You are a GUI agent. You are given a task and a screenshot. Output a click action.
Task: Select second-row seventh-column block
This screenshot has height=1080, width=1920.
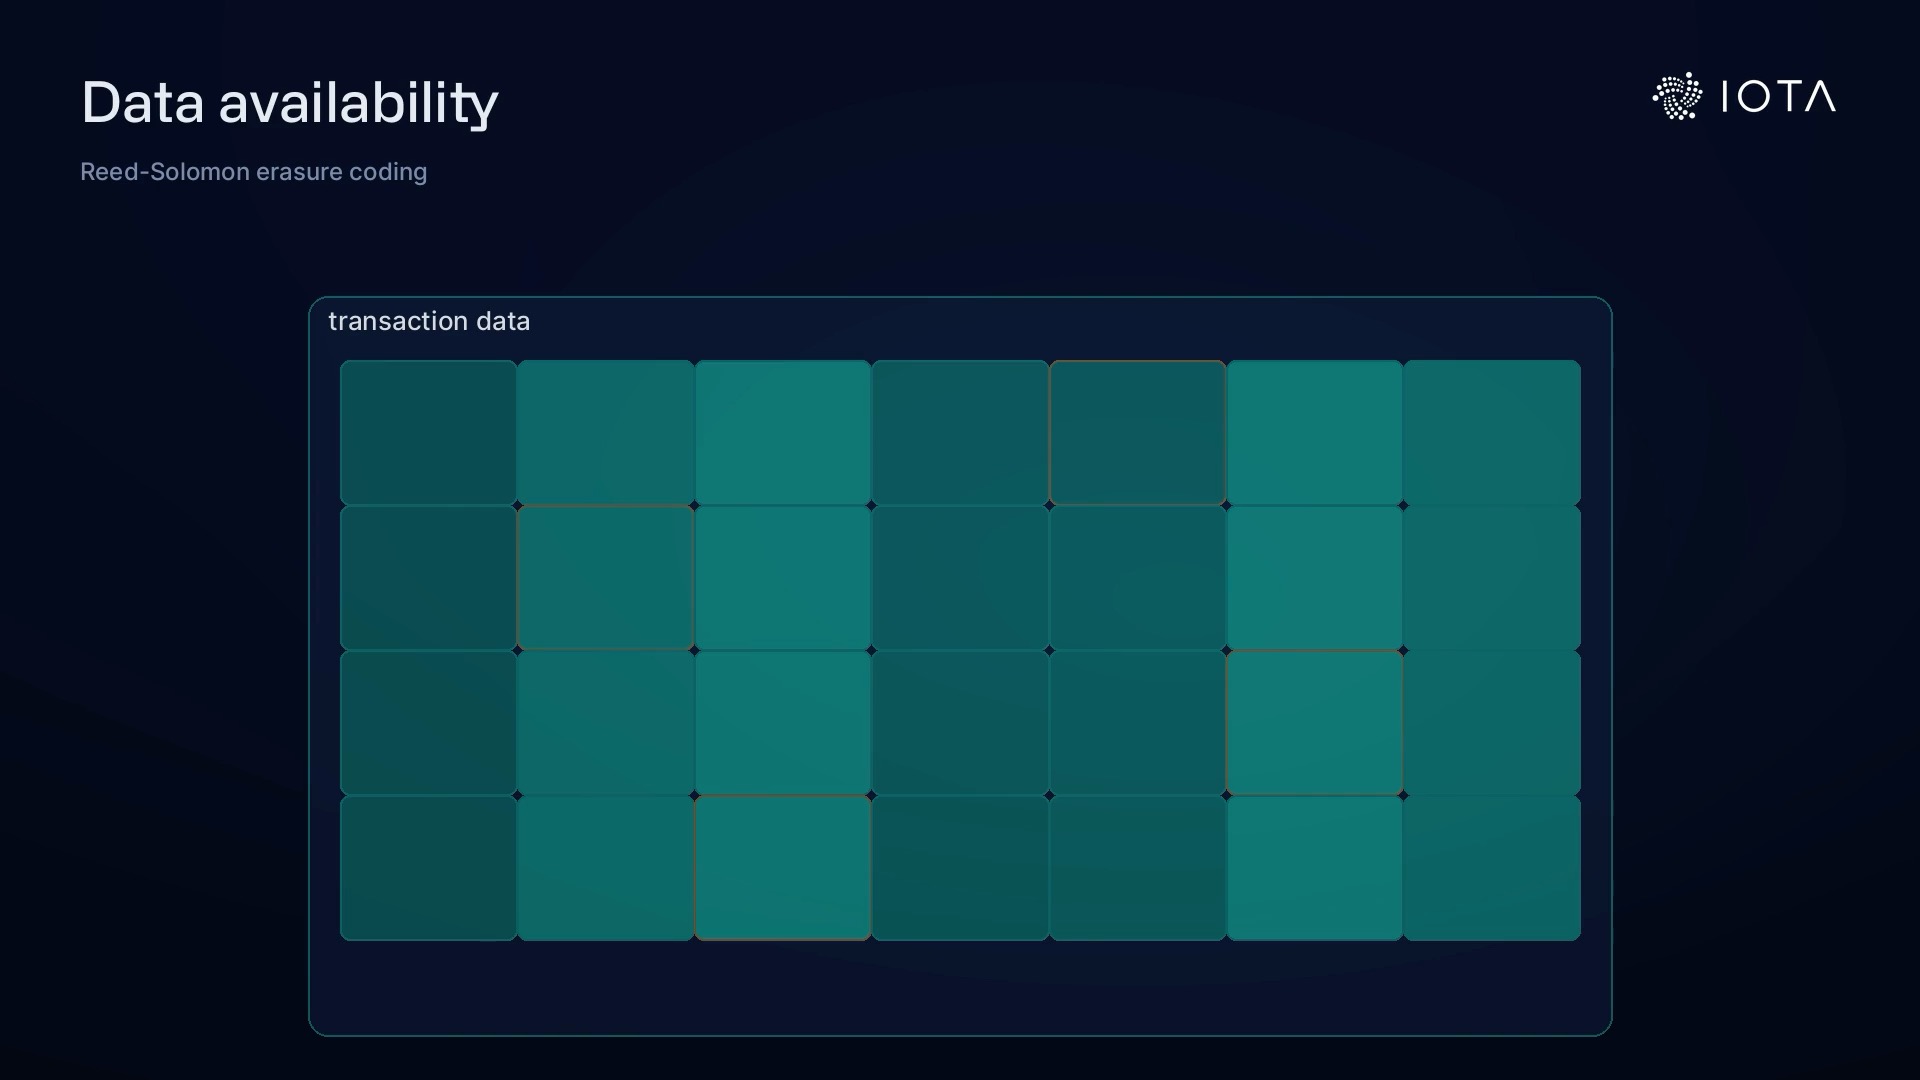[x=1492, y=578]
